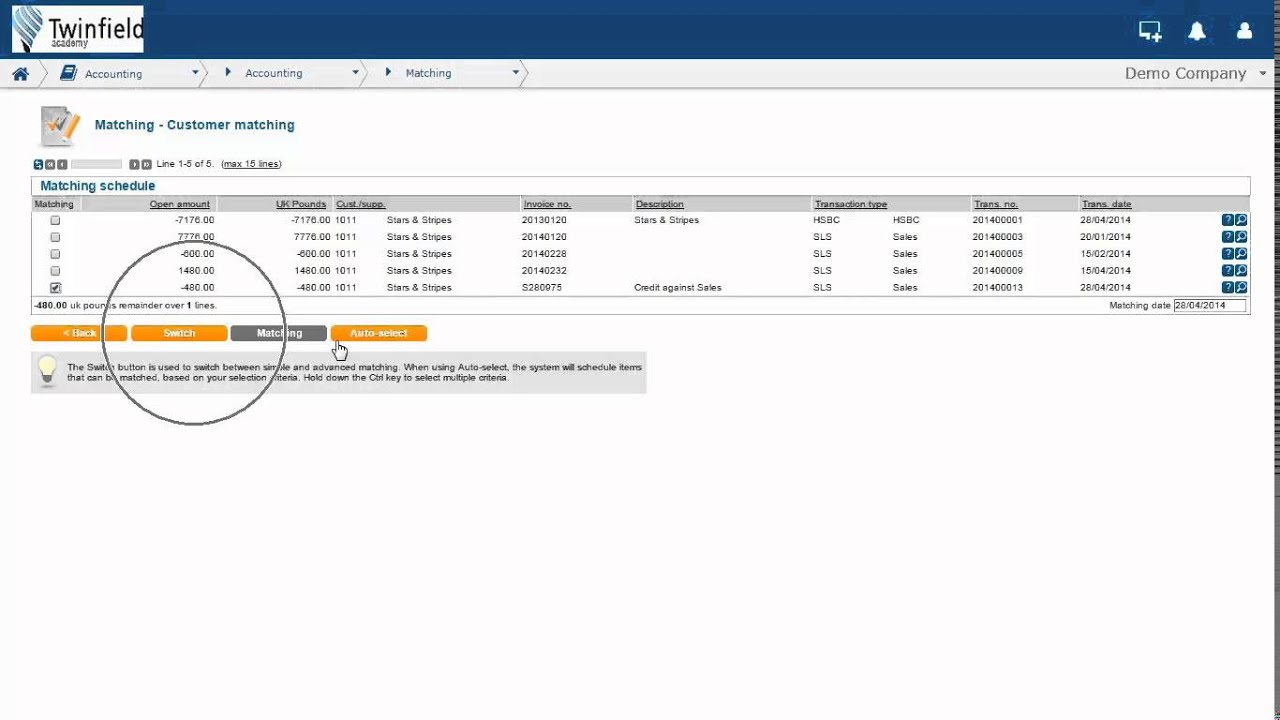Viewport: 1280px width, 720px height.
Task: Click the light bulb tip icon
Action: tap(47, 371)
